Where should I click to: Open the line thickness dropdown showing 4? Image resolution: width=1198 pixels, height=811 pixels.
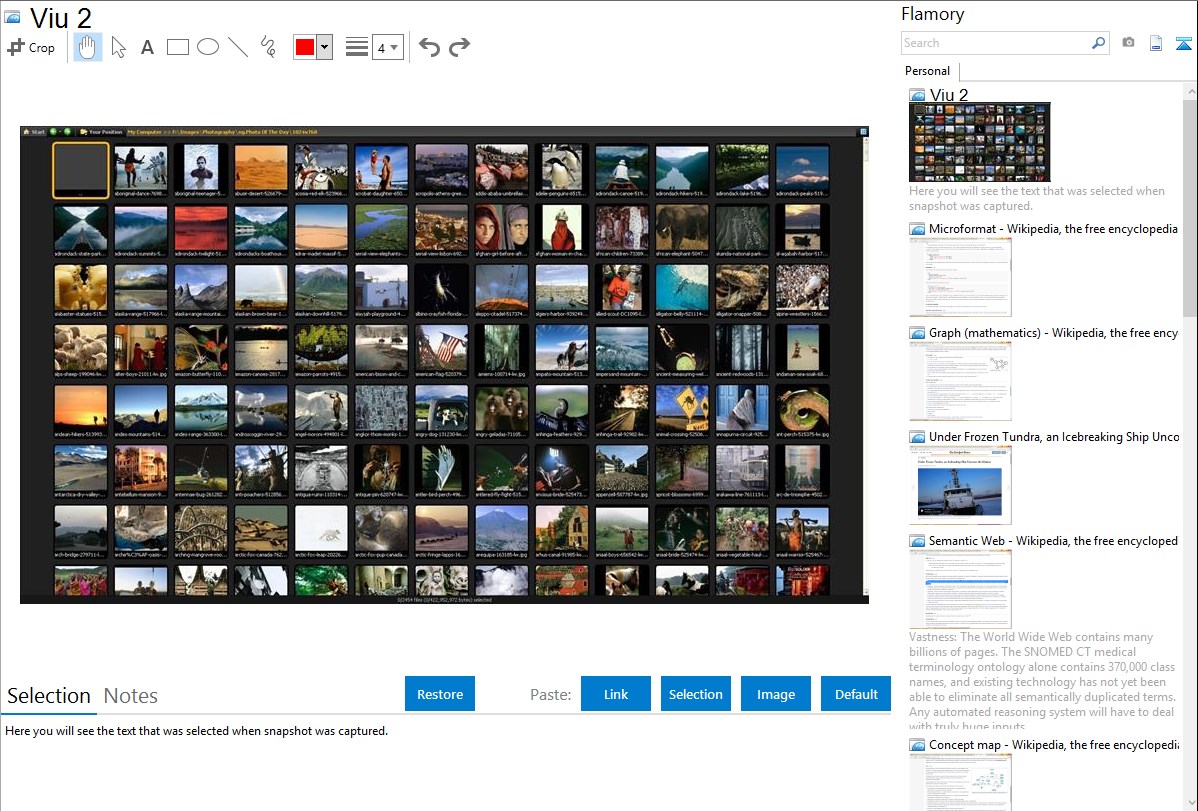pos(388,47)
